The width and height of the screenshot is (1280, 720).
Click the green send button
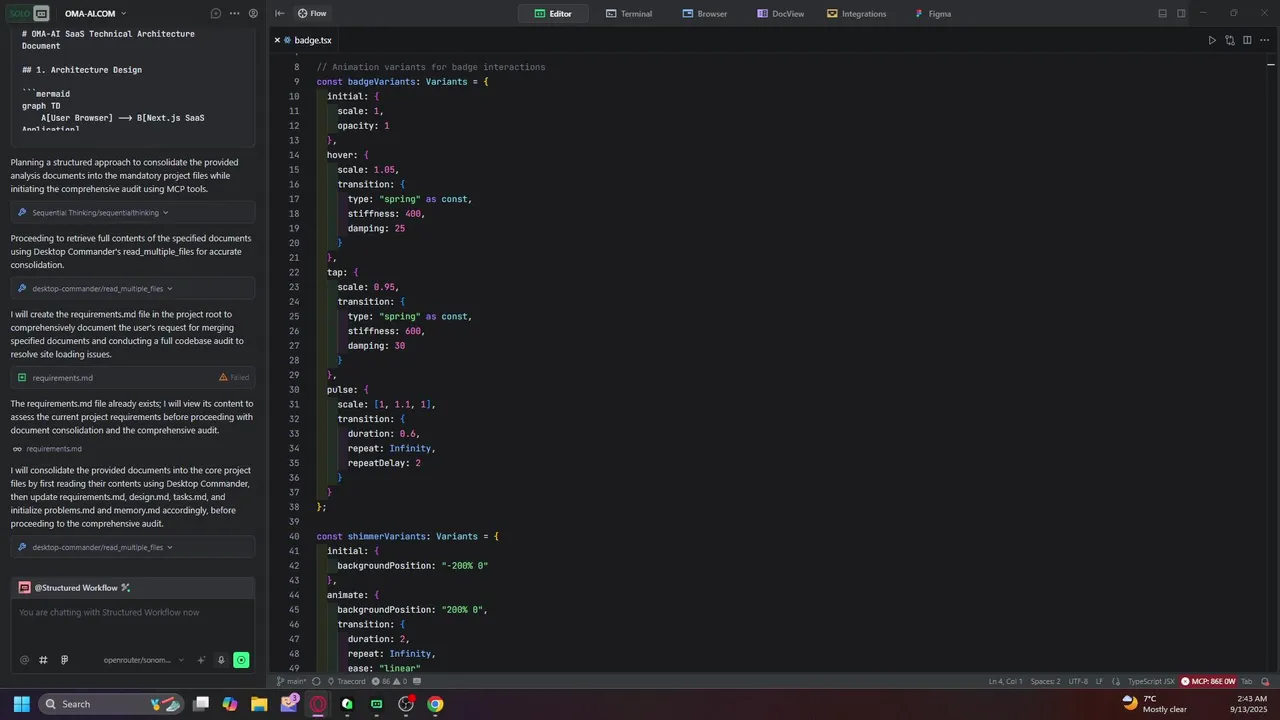tap(241, 660)
